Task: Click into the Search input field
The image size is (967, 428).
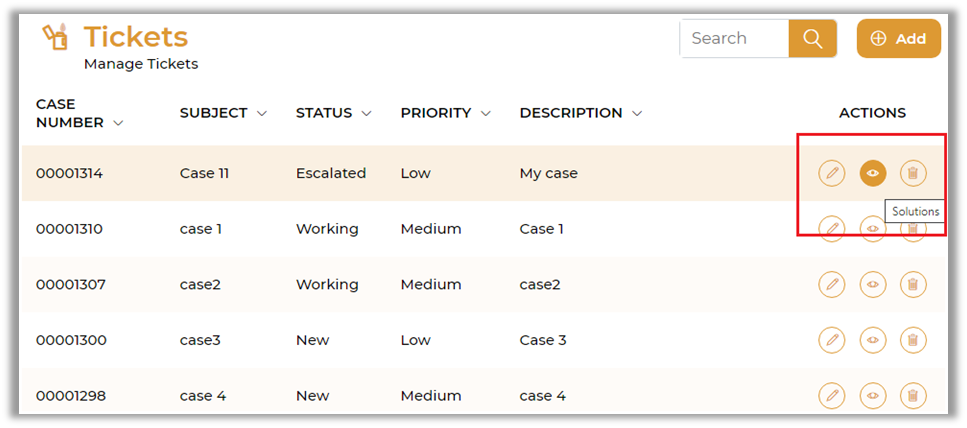Action: [x=733, y=39]
